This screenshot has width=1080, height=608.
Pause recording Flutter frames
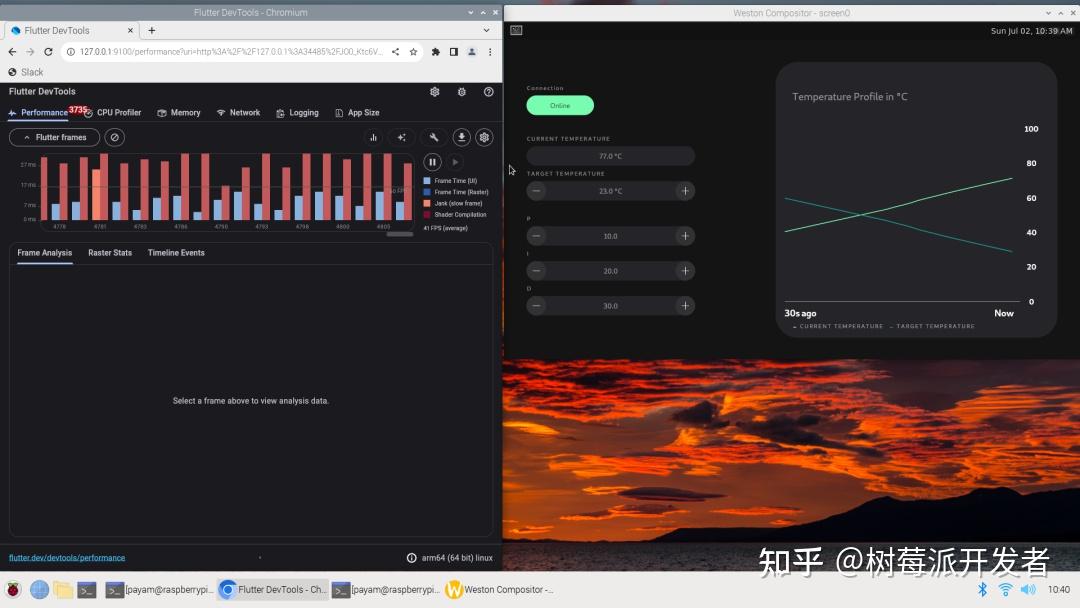(431, 161)
